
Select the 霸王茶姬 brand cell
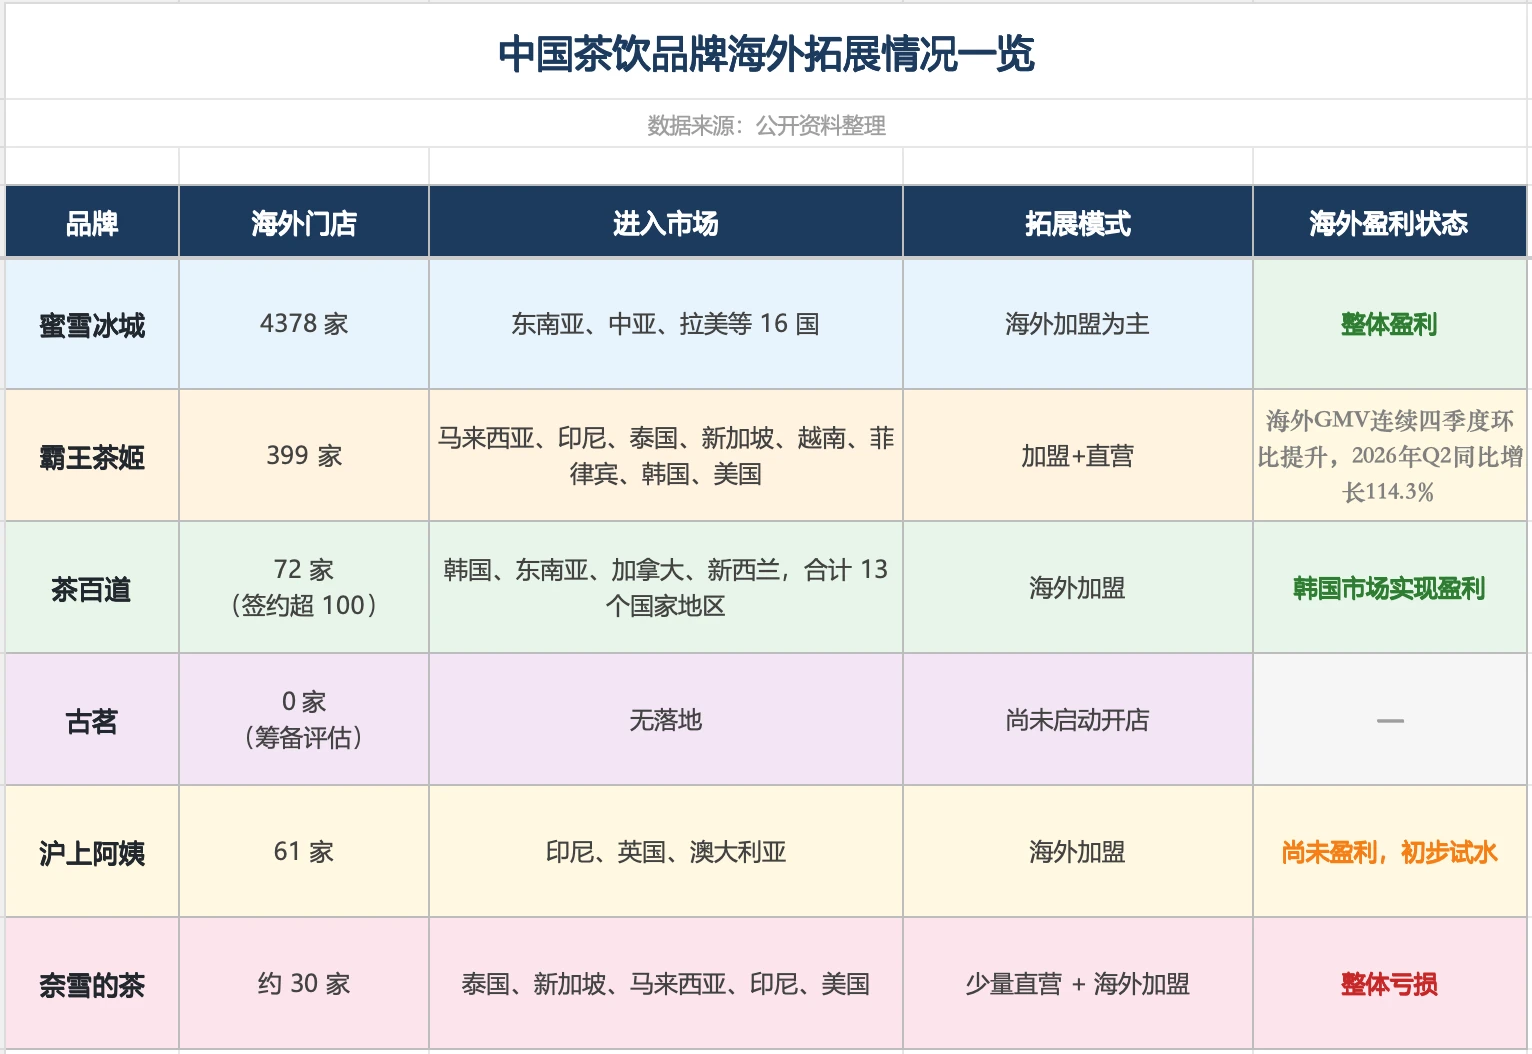point(92,456)
